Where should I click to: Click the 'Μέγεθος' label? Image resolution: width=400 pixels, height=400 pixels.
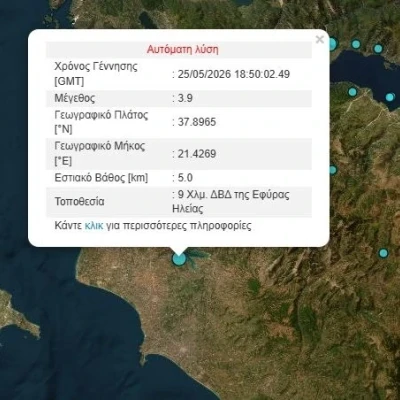point(75,98)
